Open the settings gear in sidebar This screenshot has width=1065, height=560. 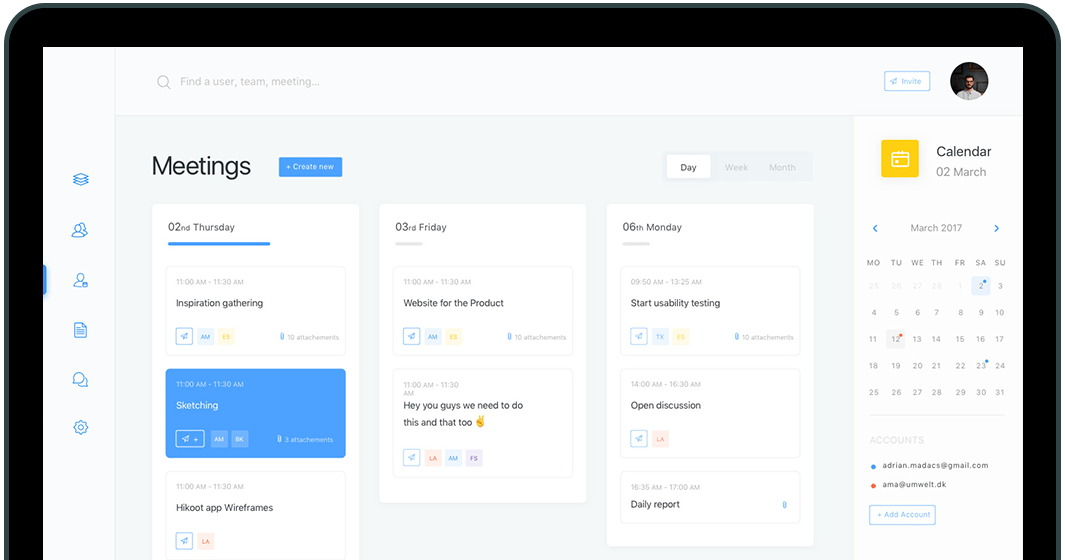[81, 428]
